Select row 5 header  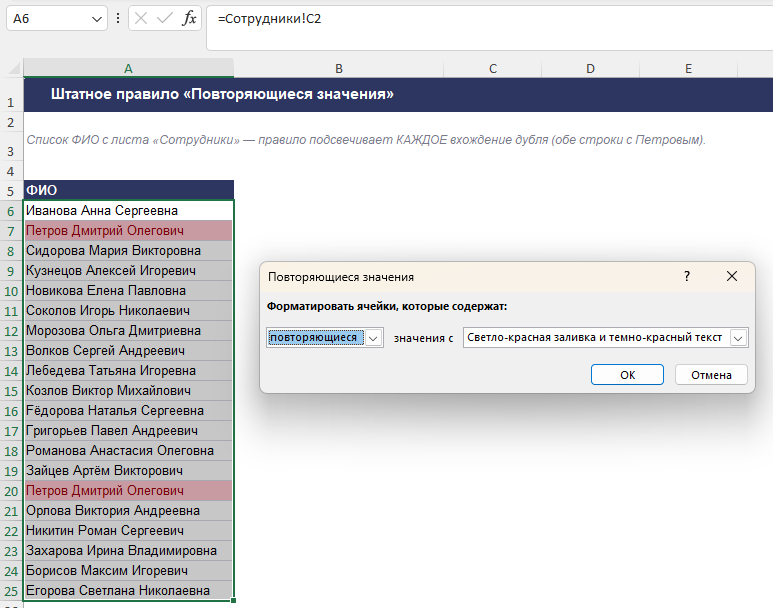[11, 190]
